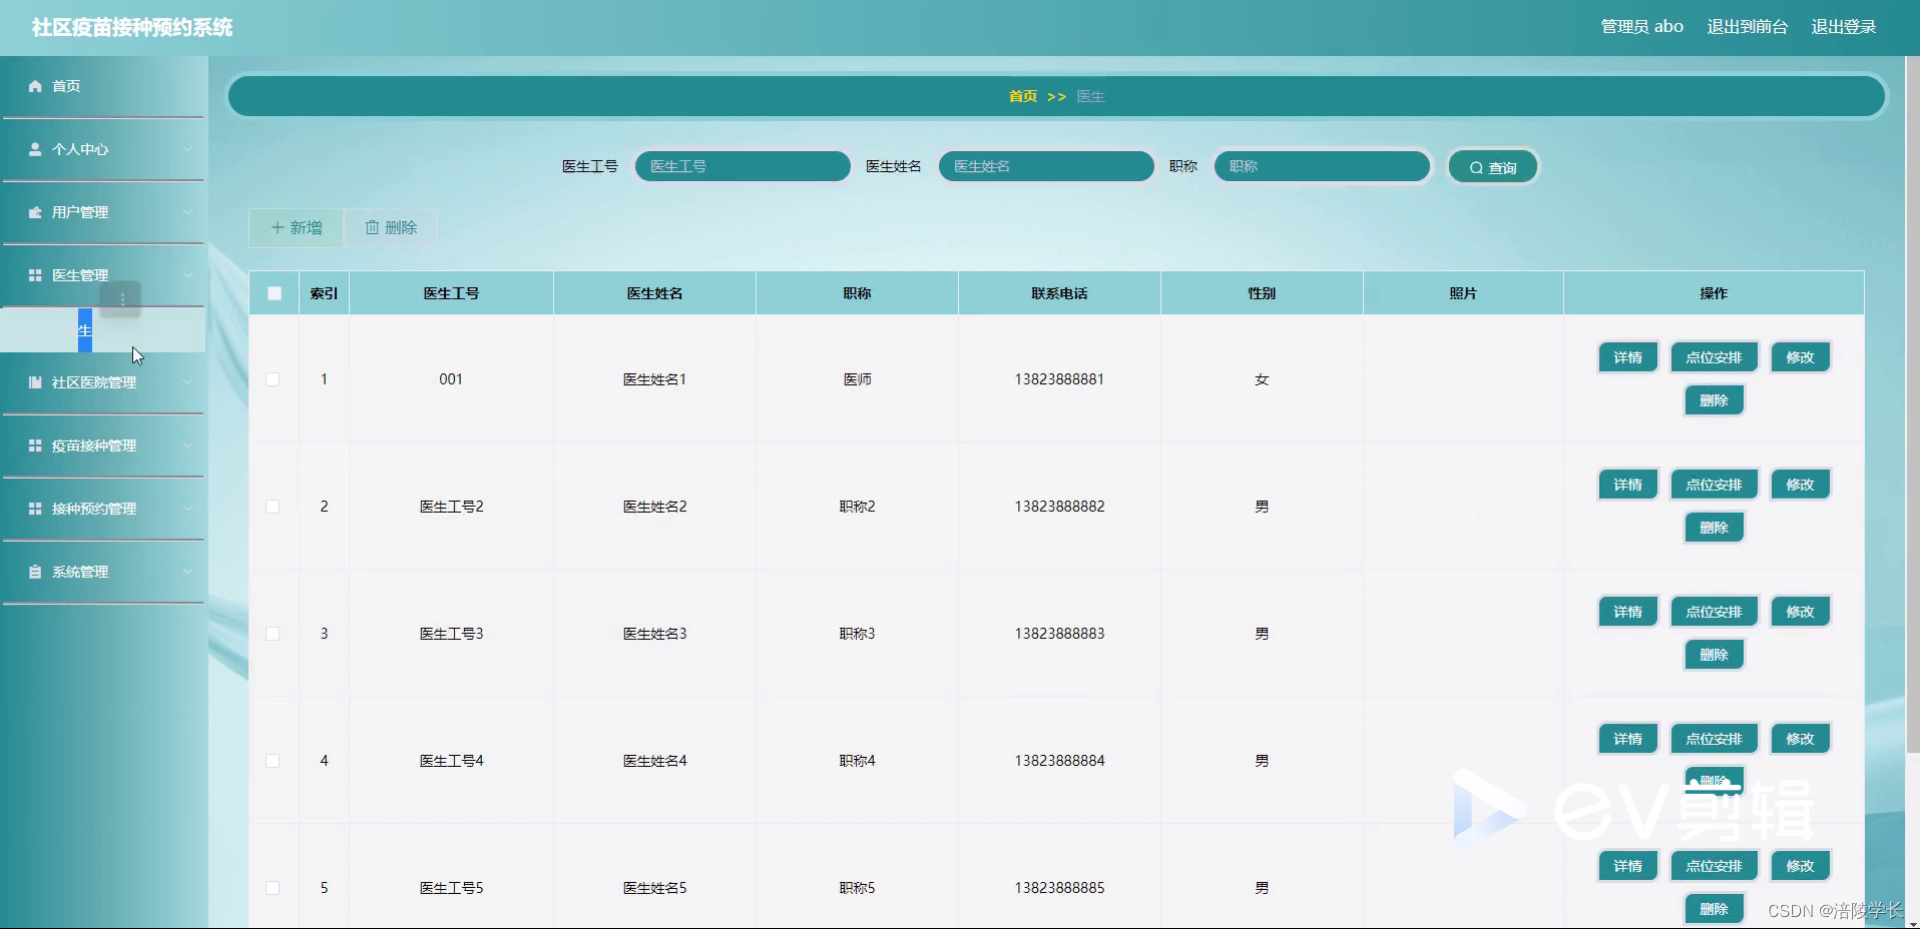Click inside the 医生姓名 input field
Viewport: 1920px width, 929px height.
point(1046,166)
